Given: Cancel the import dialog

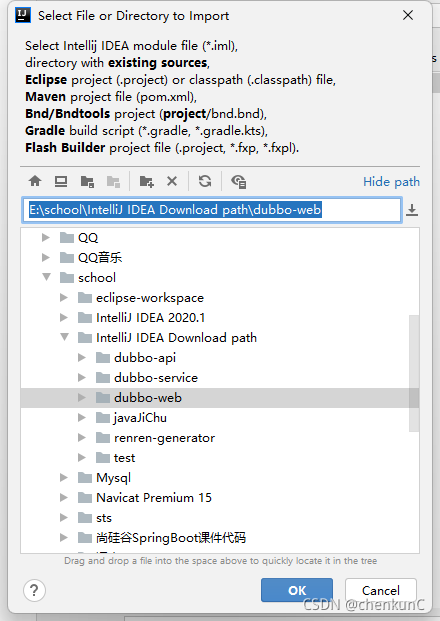Looking at the screenshot, I should point(381,590).
